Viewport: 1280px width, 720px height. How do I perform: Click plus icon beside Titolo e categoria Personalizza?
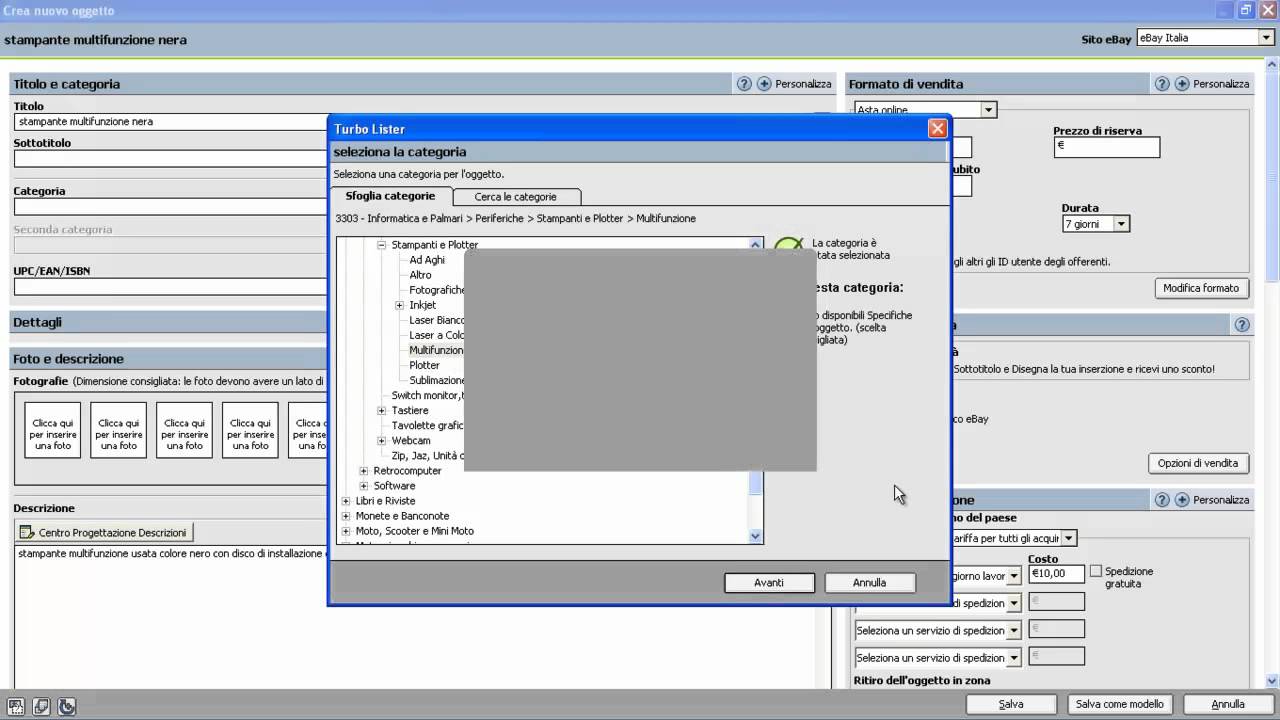(764, 84)
